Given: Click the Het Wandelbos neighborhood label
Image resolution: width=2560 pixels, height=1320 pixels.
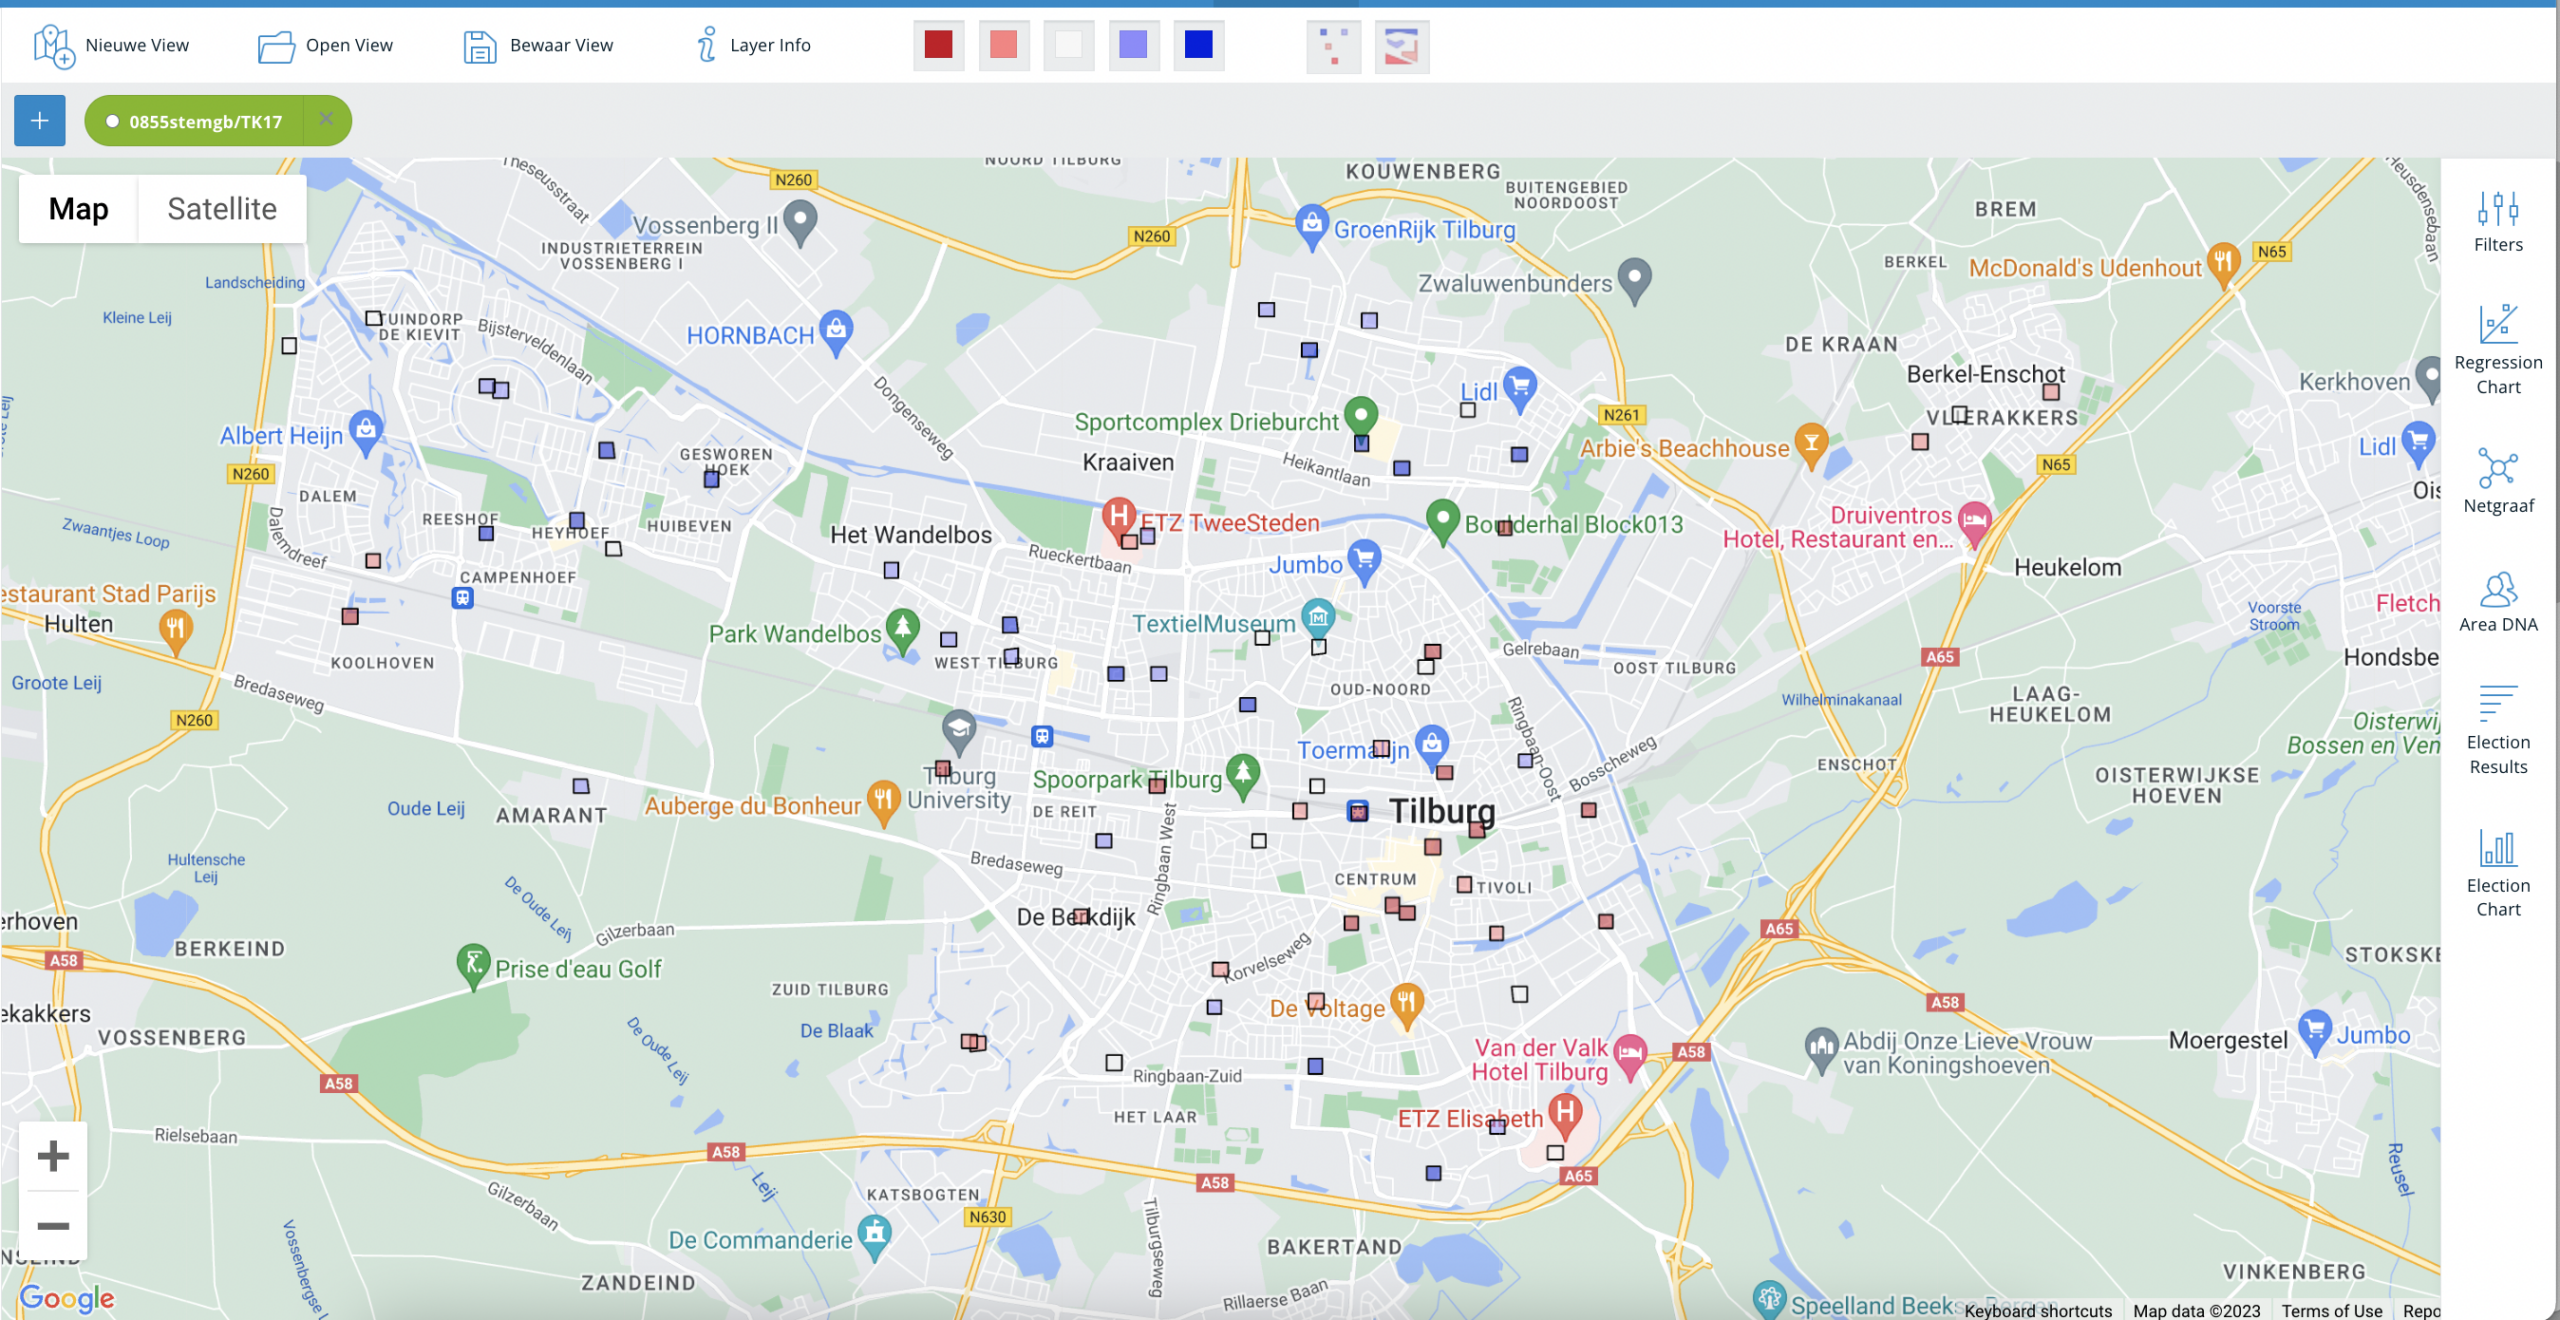Looking at the screenshot, I should [x=911, y=535].
